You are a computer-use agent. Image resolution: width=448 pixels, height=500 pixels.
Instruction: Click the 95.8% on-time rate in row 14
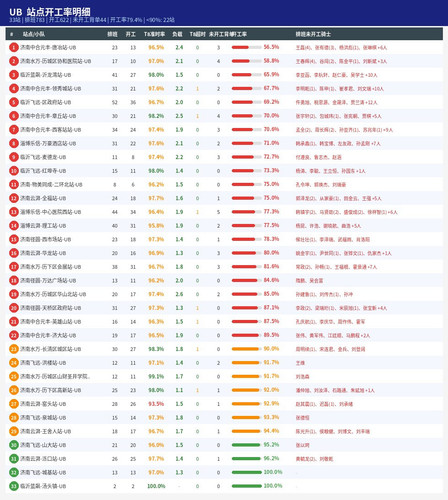(x=156, y=226)
